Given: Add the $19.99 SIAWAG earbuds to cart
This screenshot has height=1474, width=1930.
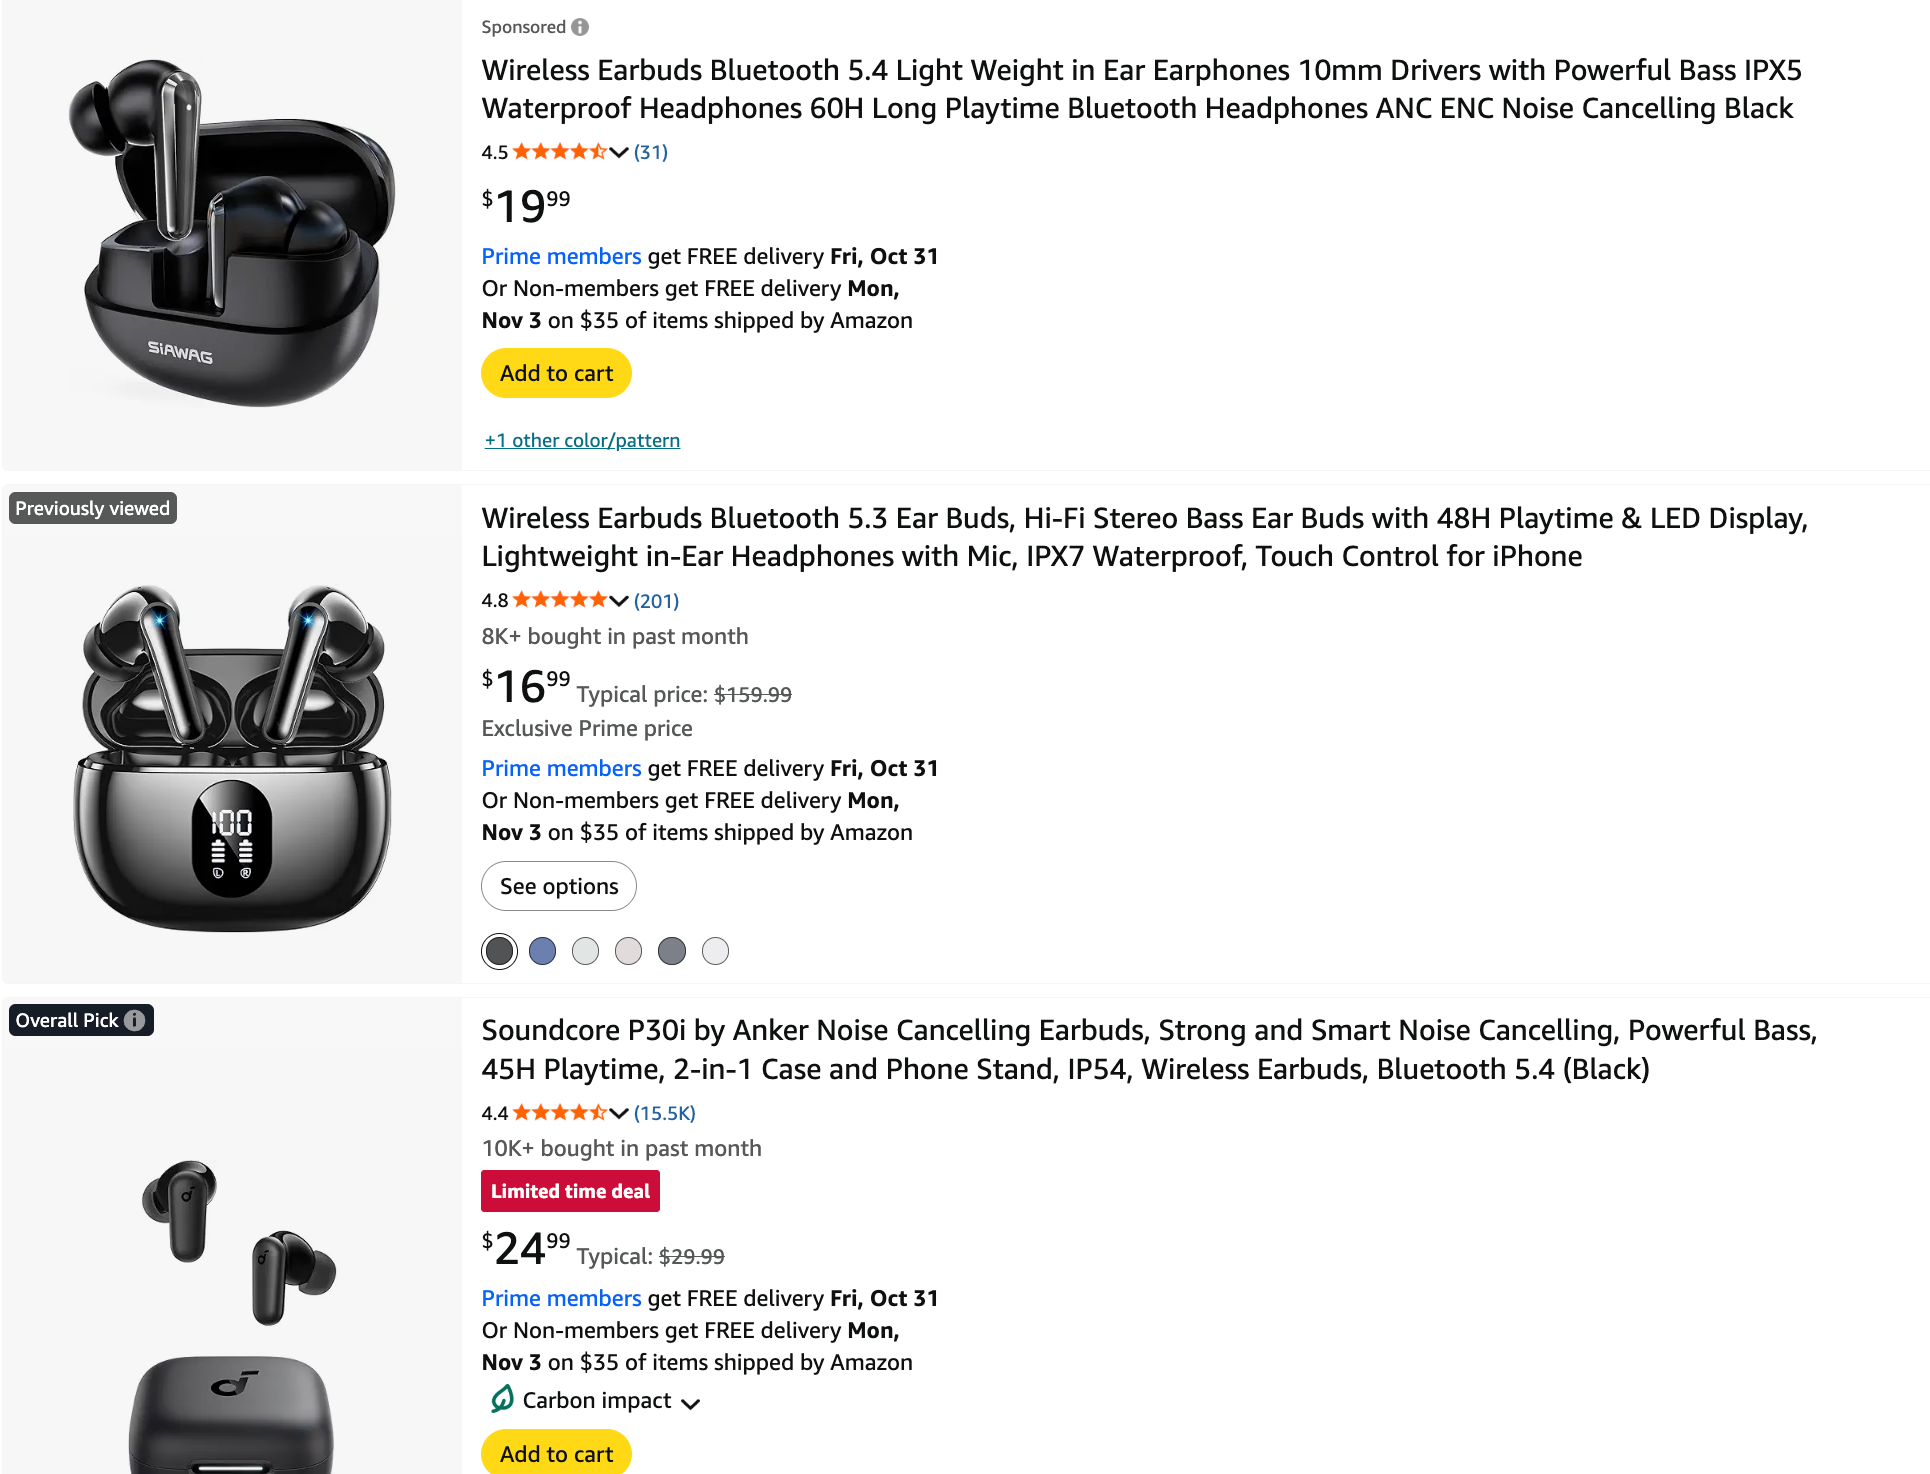Looking at the screenshot, I should pos(556,373).
